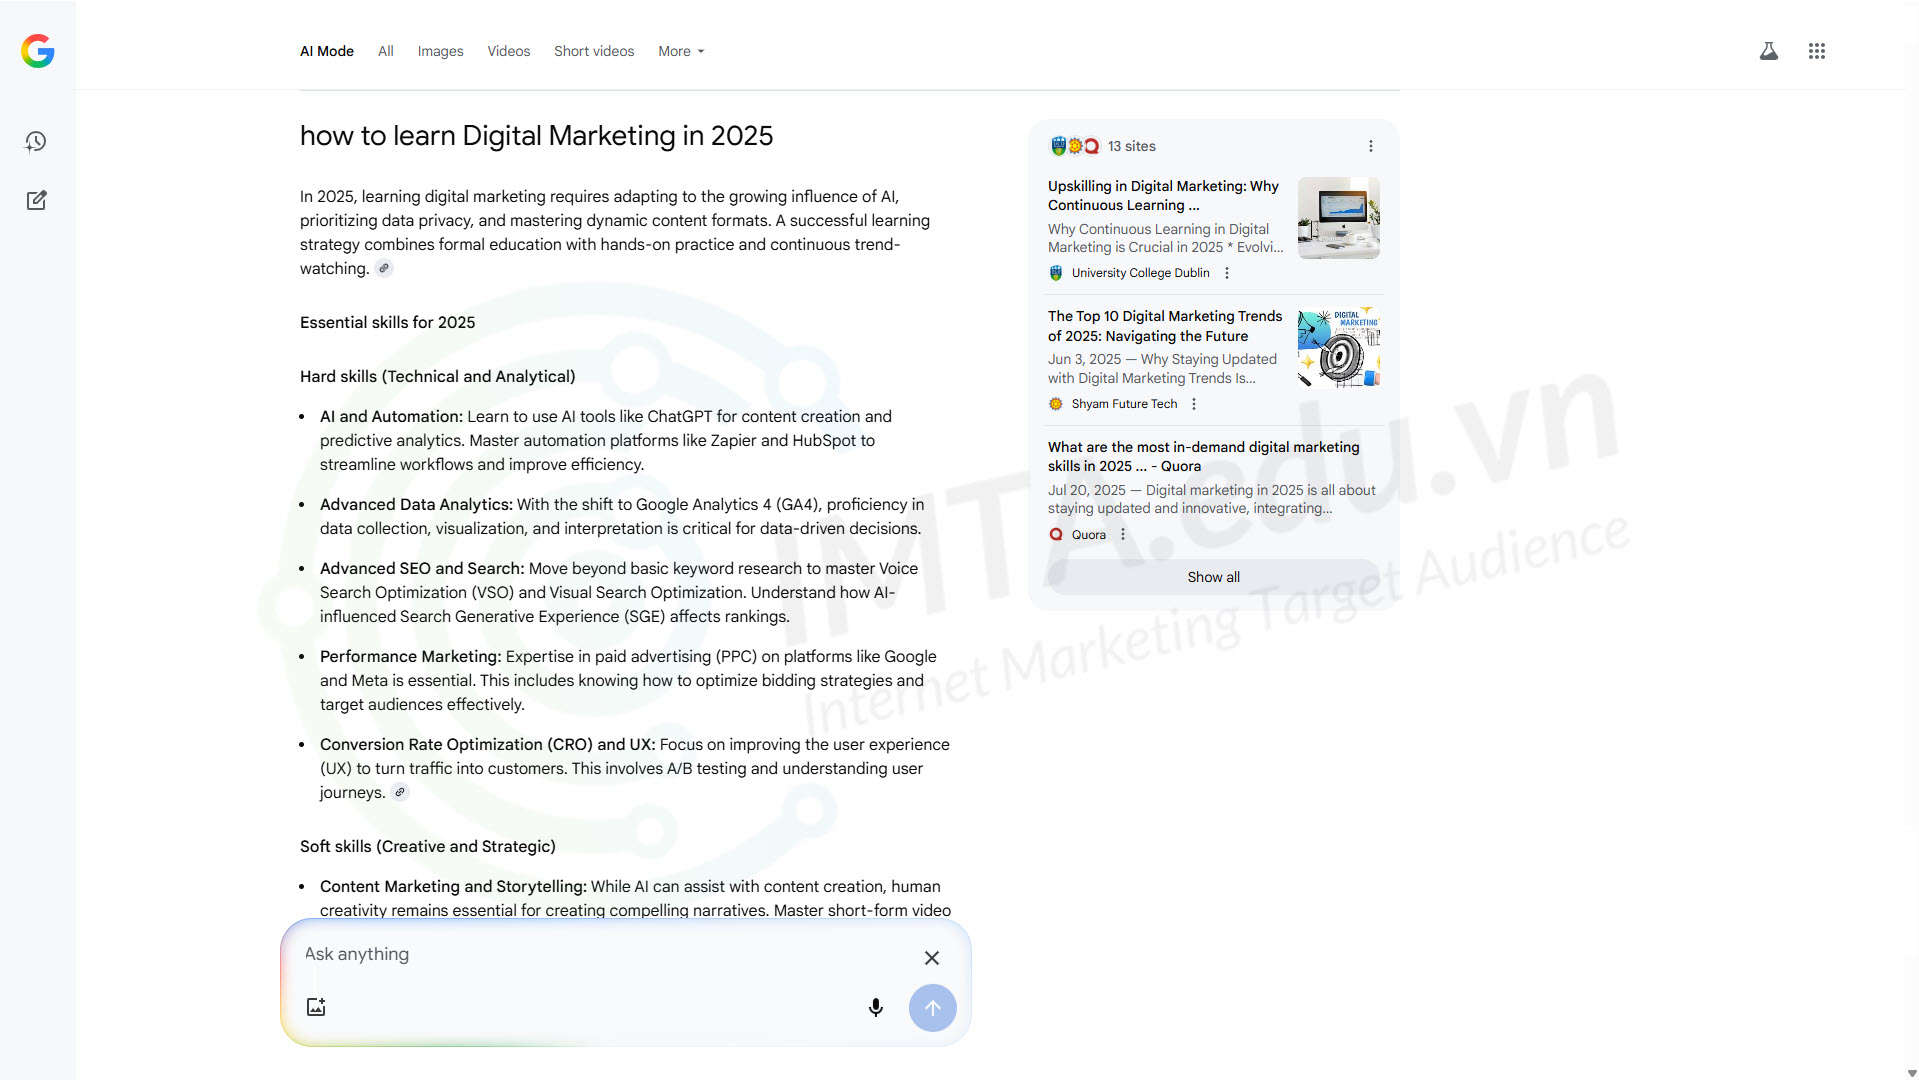Expand the More dropdown menu
Viewport: 1919px width, 1080px height.
click(x=681, y=51)
